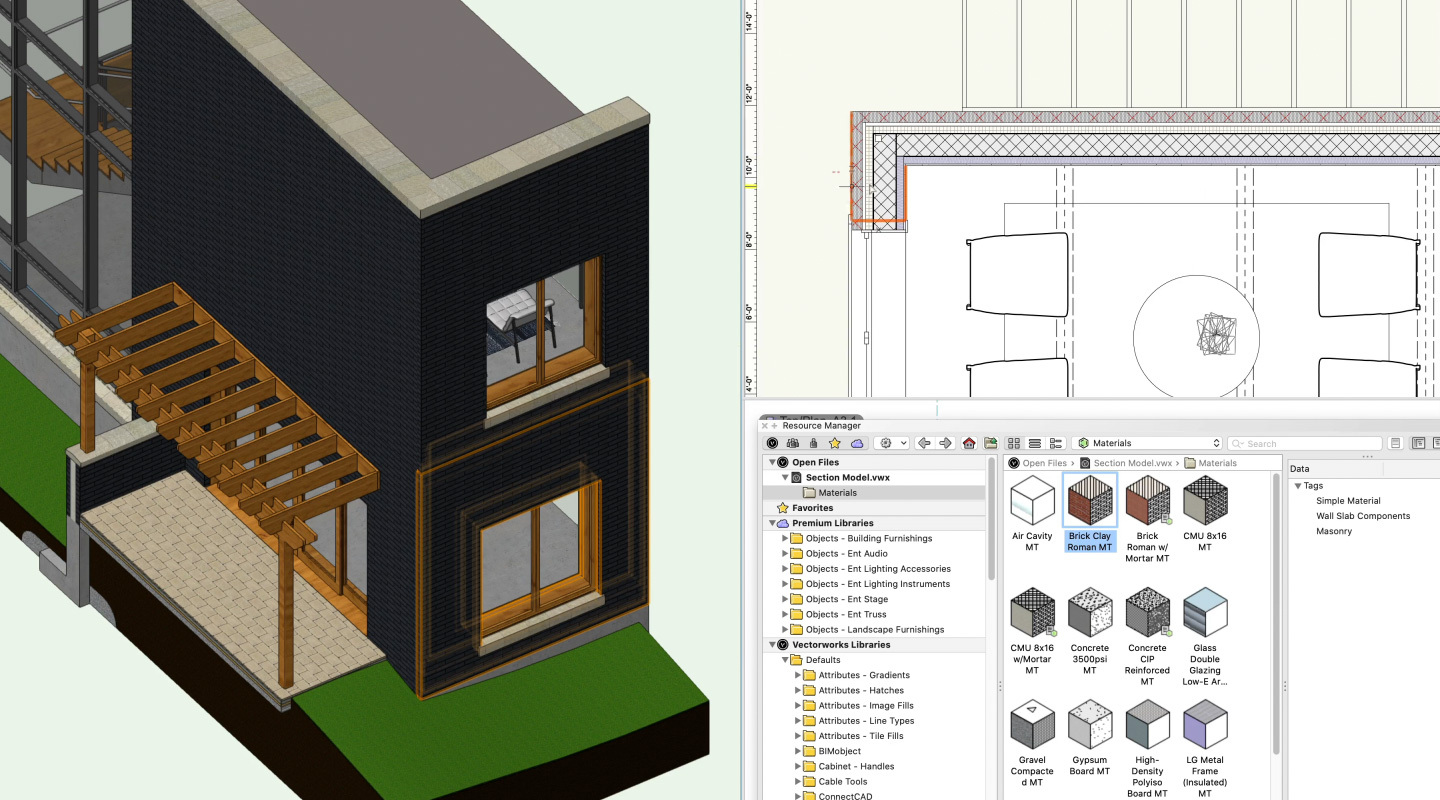Select Brick Clay Roman MT material
Viewport: 1440px width, 800px height.
tap(1089, 513)
